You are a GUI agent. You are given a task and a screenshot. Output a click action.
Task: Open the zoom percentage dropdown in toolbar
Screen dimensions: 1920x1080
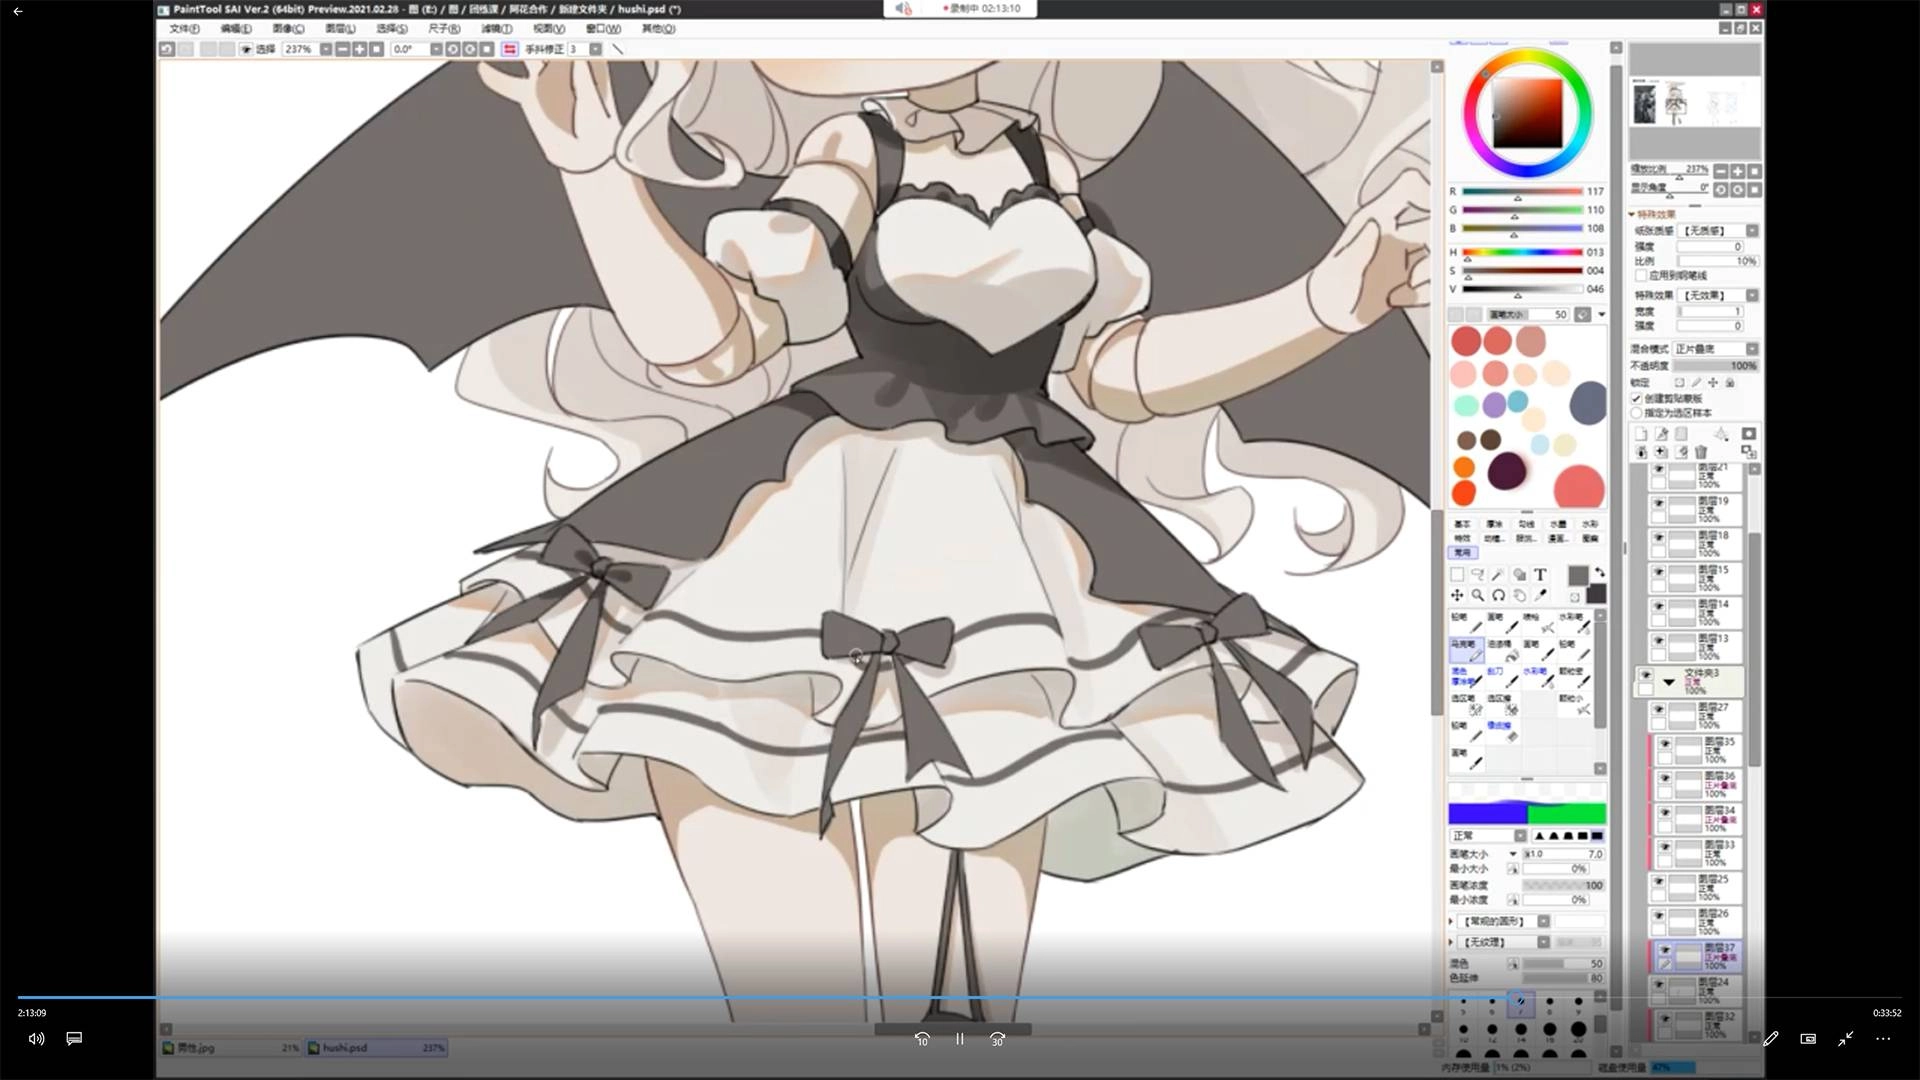click(325, 49)
